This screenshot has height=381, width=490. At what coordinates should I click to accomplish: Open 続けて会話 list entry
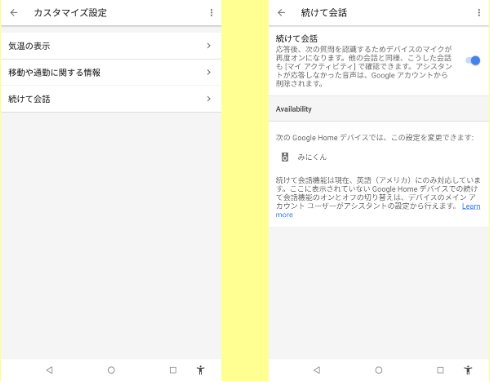pos(111,99)
